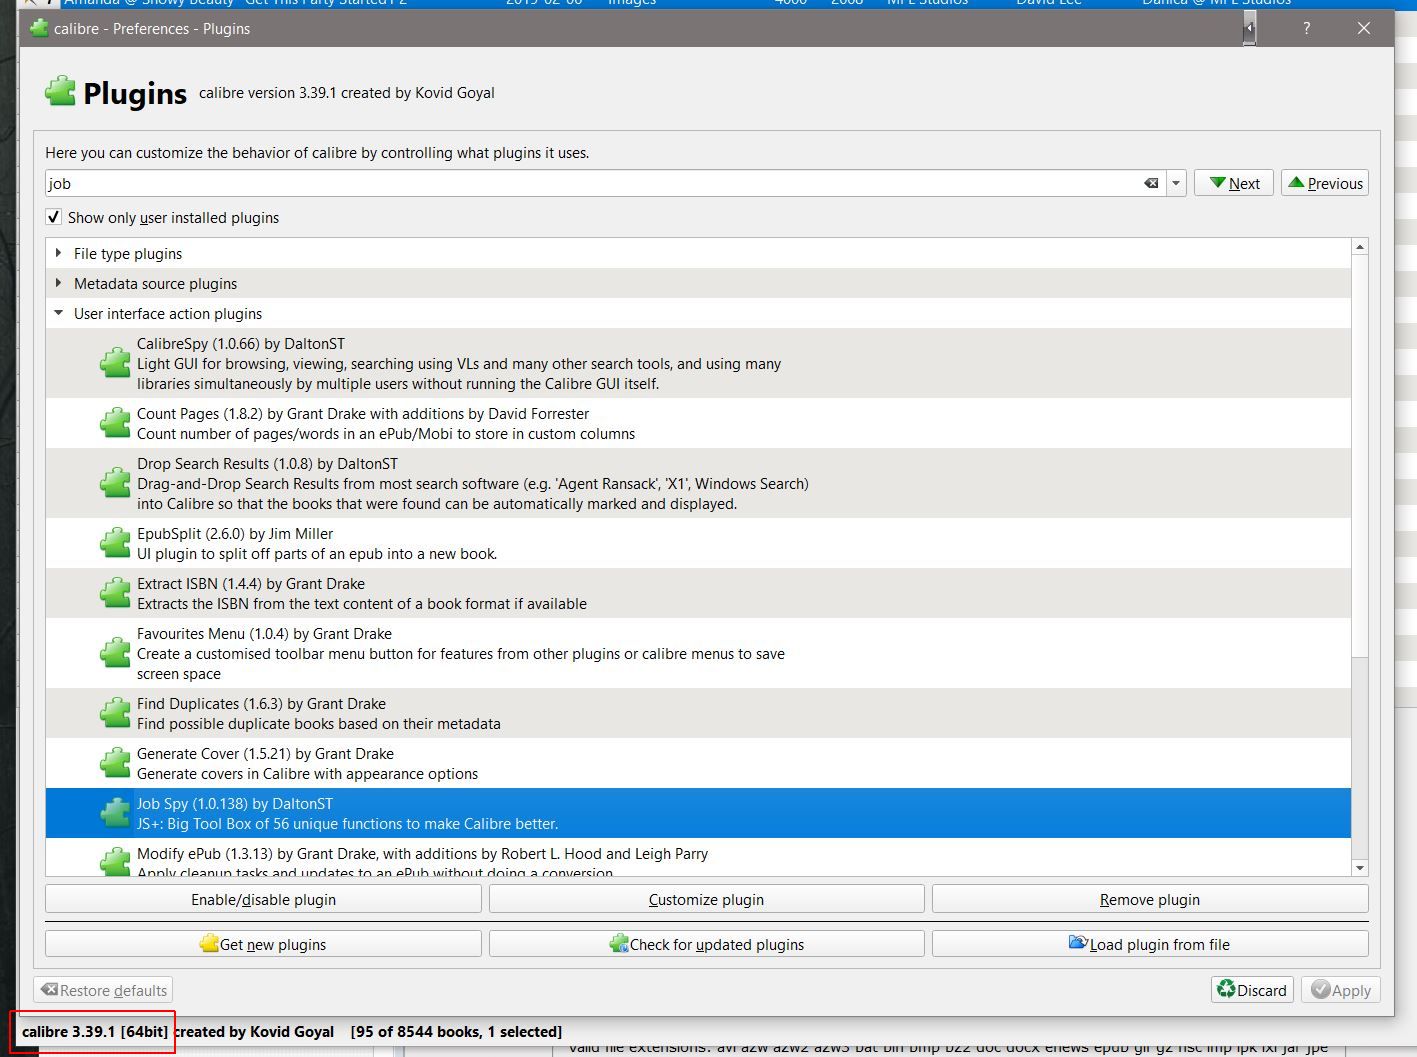Click Get new plugins button
The height and width of the screenshot is (1057, 1417).
263,944
